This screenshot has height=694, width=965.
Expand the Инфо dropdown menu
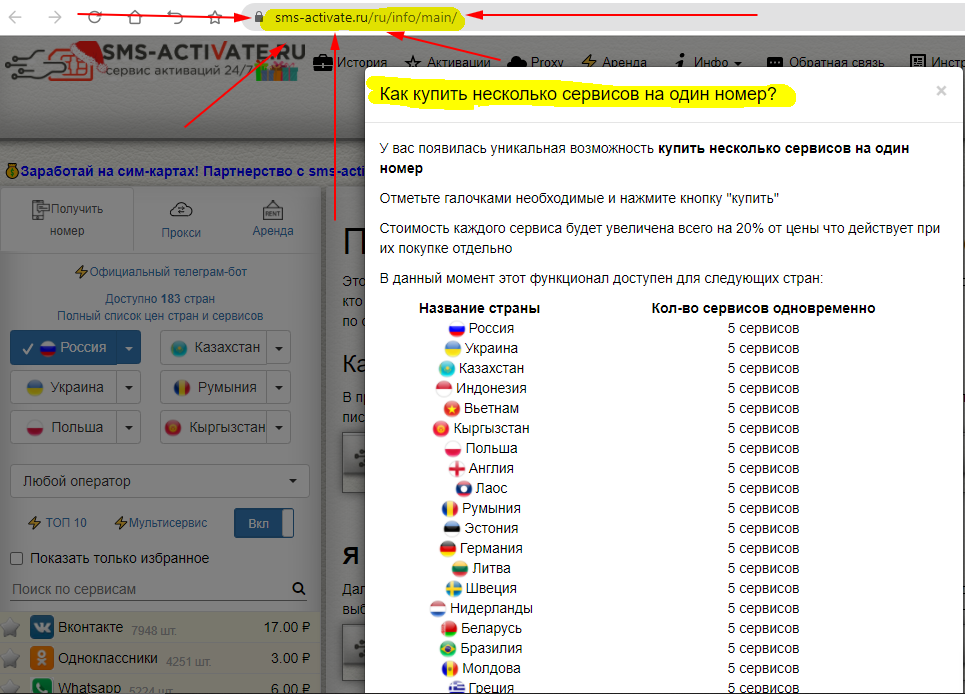(x=708, y=62)
